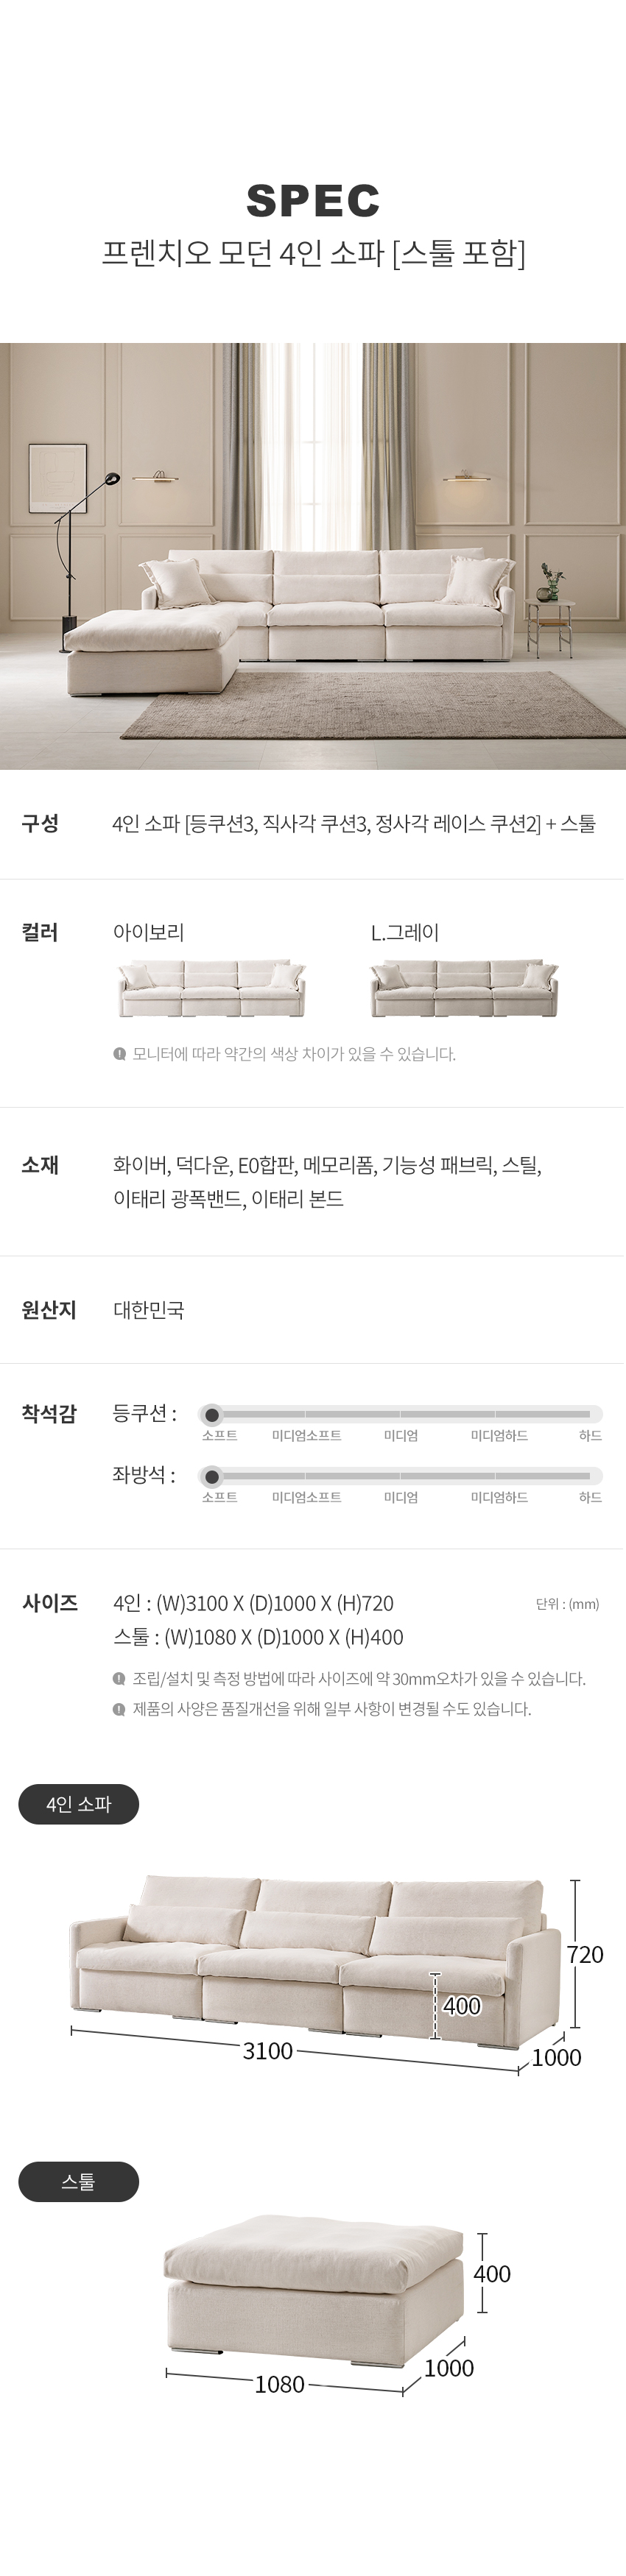The width and height of the screenshot is (626, 2576).
Task: Click the 1080 stool width dimension label
Action: click(x=280, y=2384)
